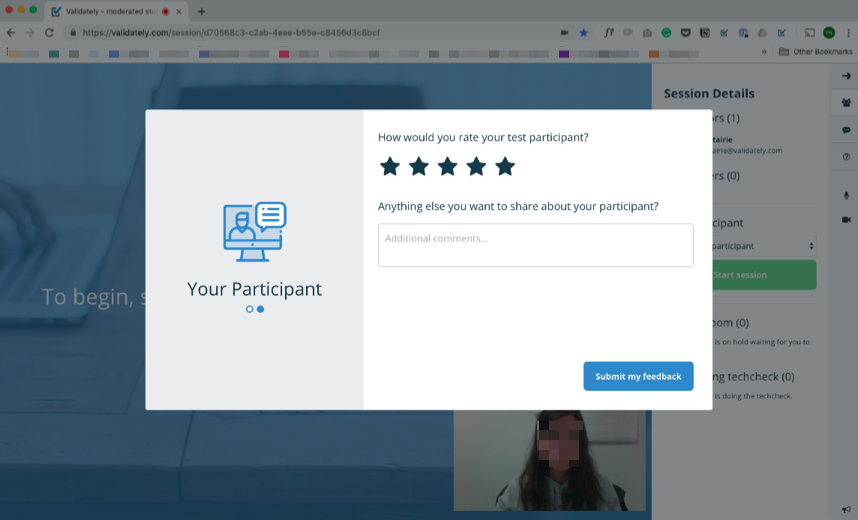Image resolution: width=858 pixels, height=520 pixels.
Task: Open the Other Bookmarks folder
Action: coord(815,51)
